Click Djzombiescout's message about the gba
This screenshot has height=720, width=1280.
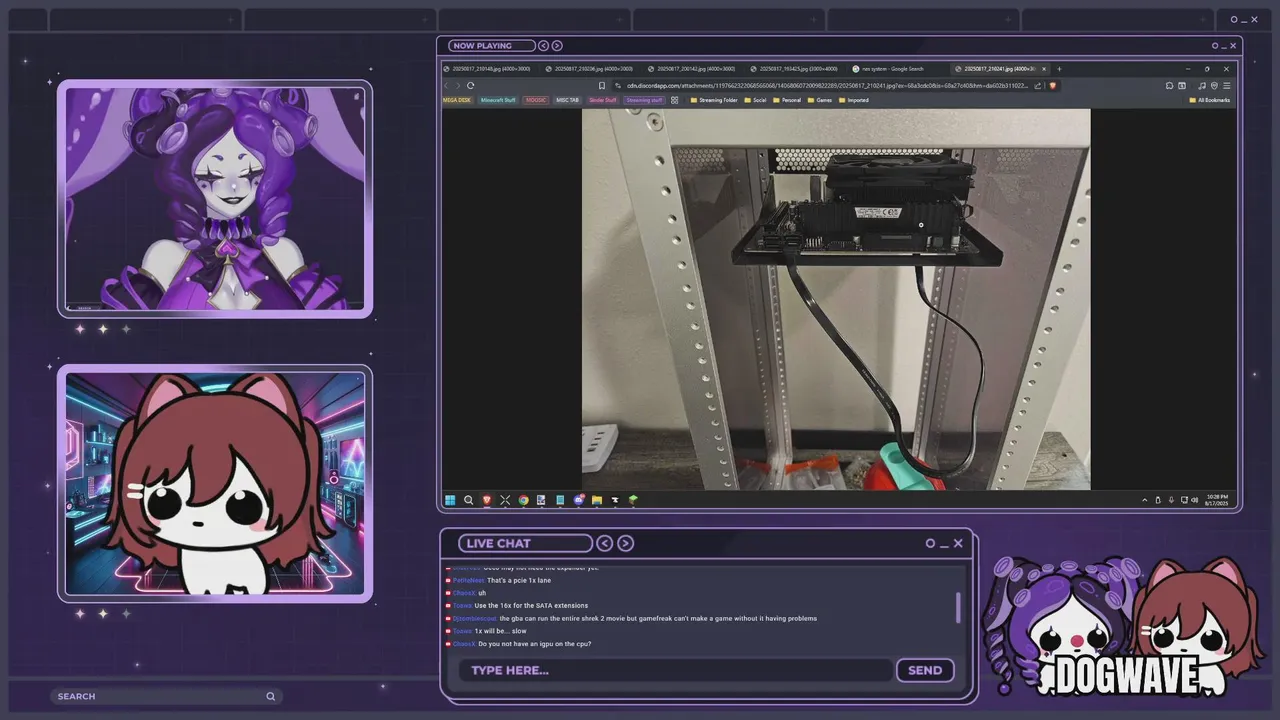[658, 618]
